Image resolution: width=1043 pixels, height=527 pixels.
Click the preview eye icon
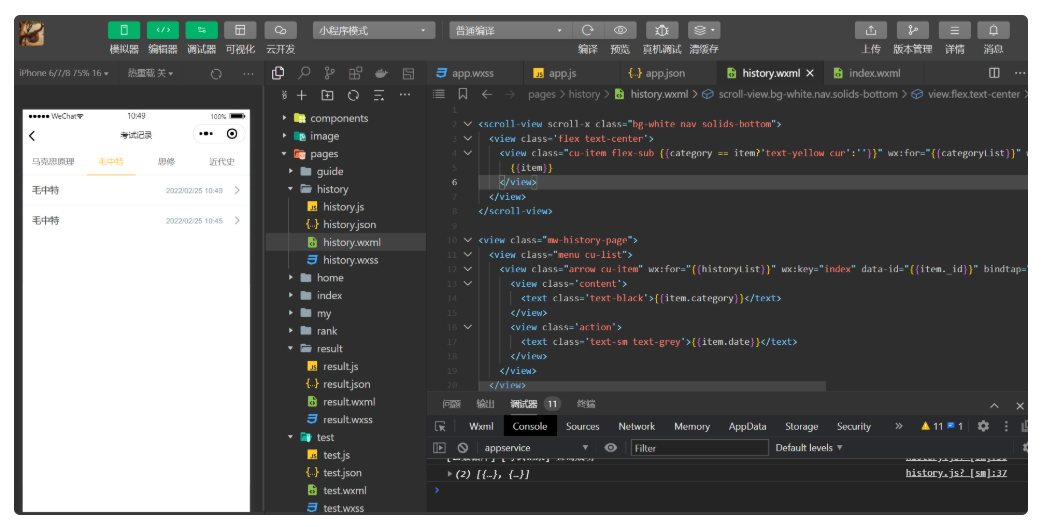[620, 30]
